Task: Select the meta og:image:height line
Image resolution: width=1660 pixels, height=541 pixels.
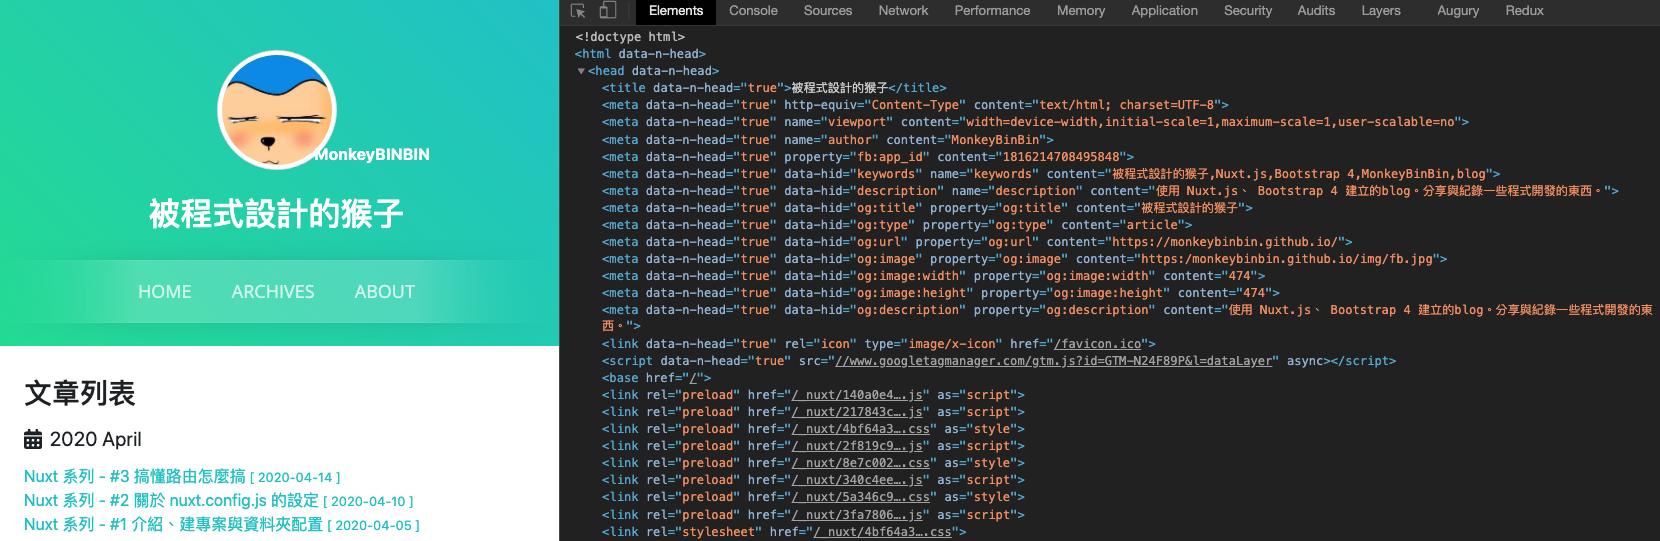Action: [x=941, y=292]
